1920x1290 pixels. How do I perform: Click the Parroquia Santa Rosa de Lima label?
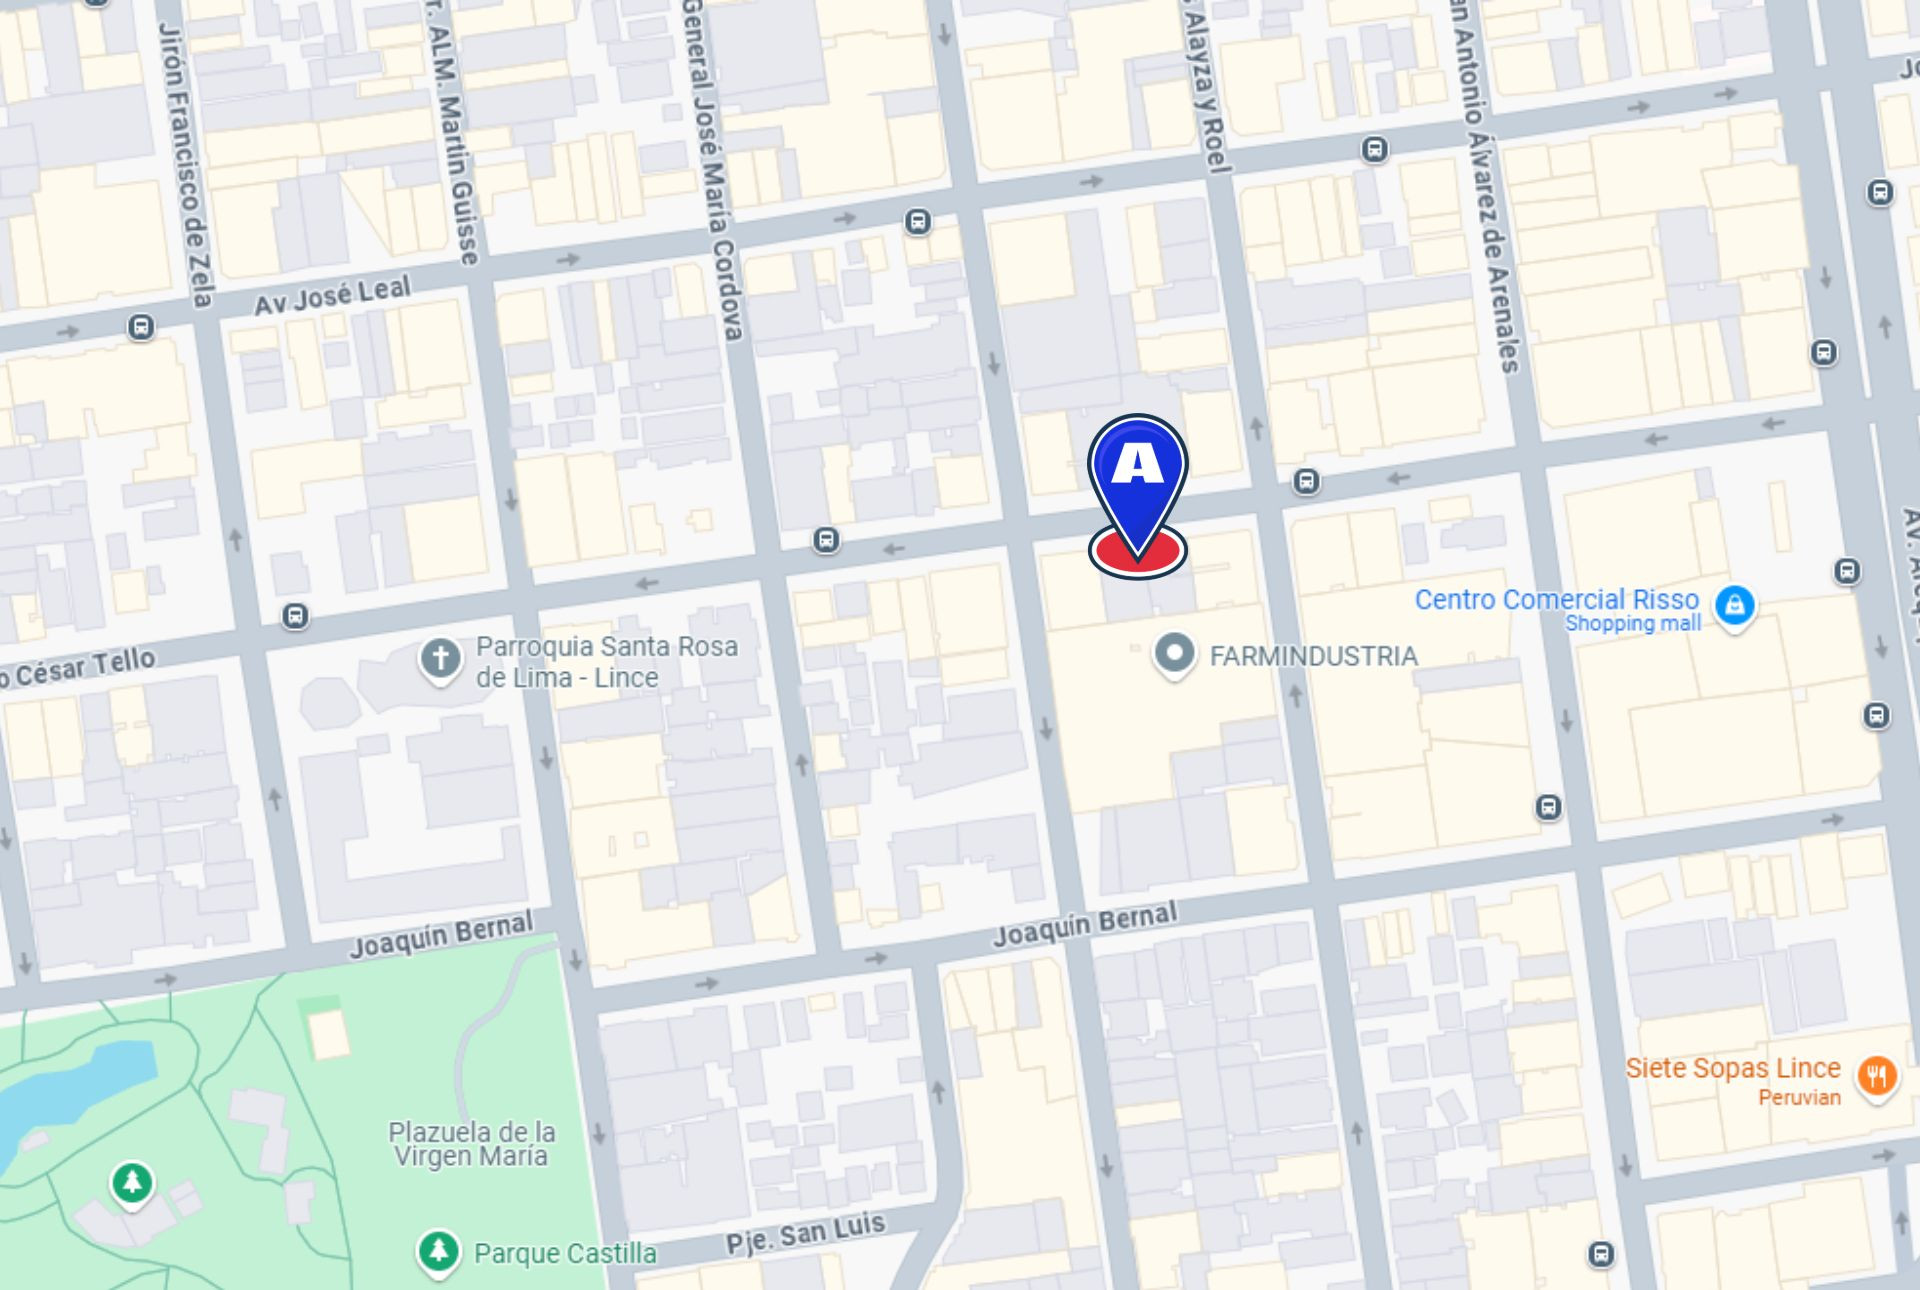coord(607,661)
